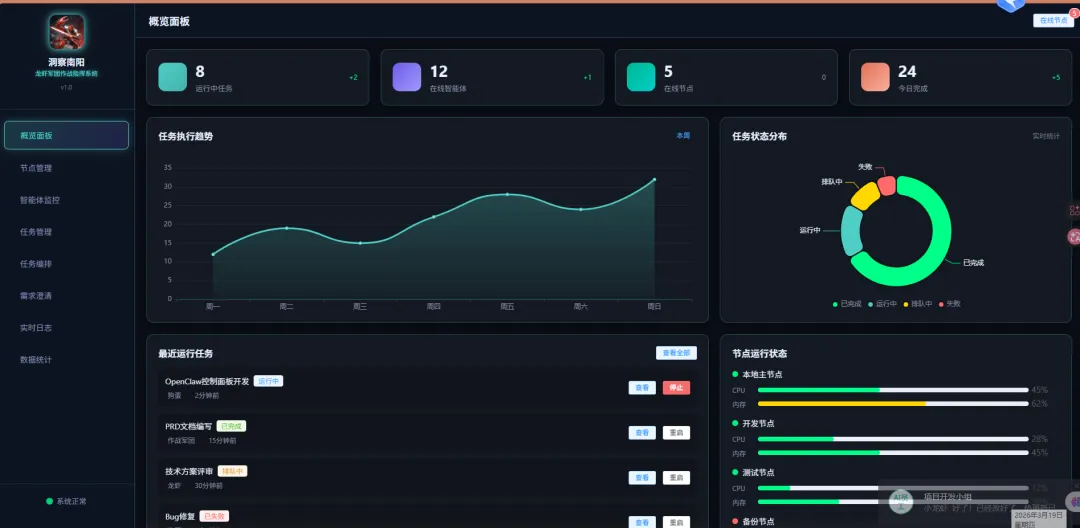Image resolution: width=1080 pixels, height=528 pixels.
Task: Stop the OpenClaw控制面板开发 task
Action: [x=676, y=388]
